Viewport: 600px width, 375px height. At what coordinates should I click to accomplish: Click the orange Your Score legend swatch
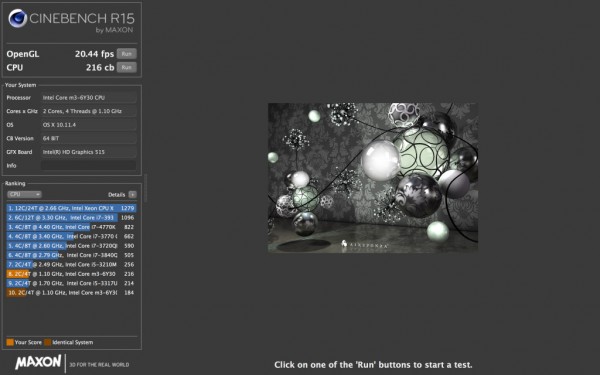tap(10, 342)
